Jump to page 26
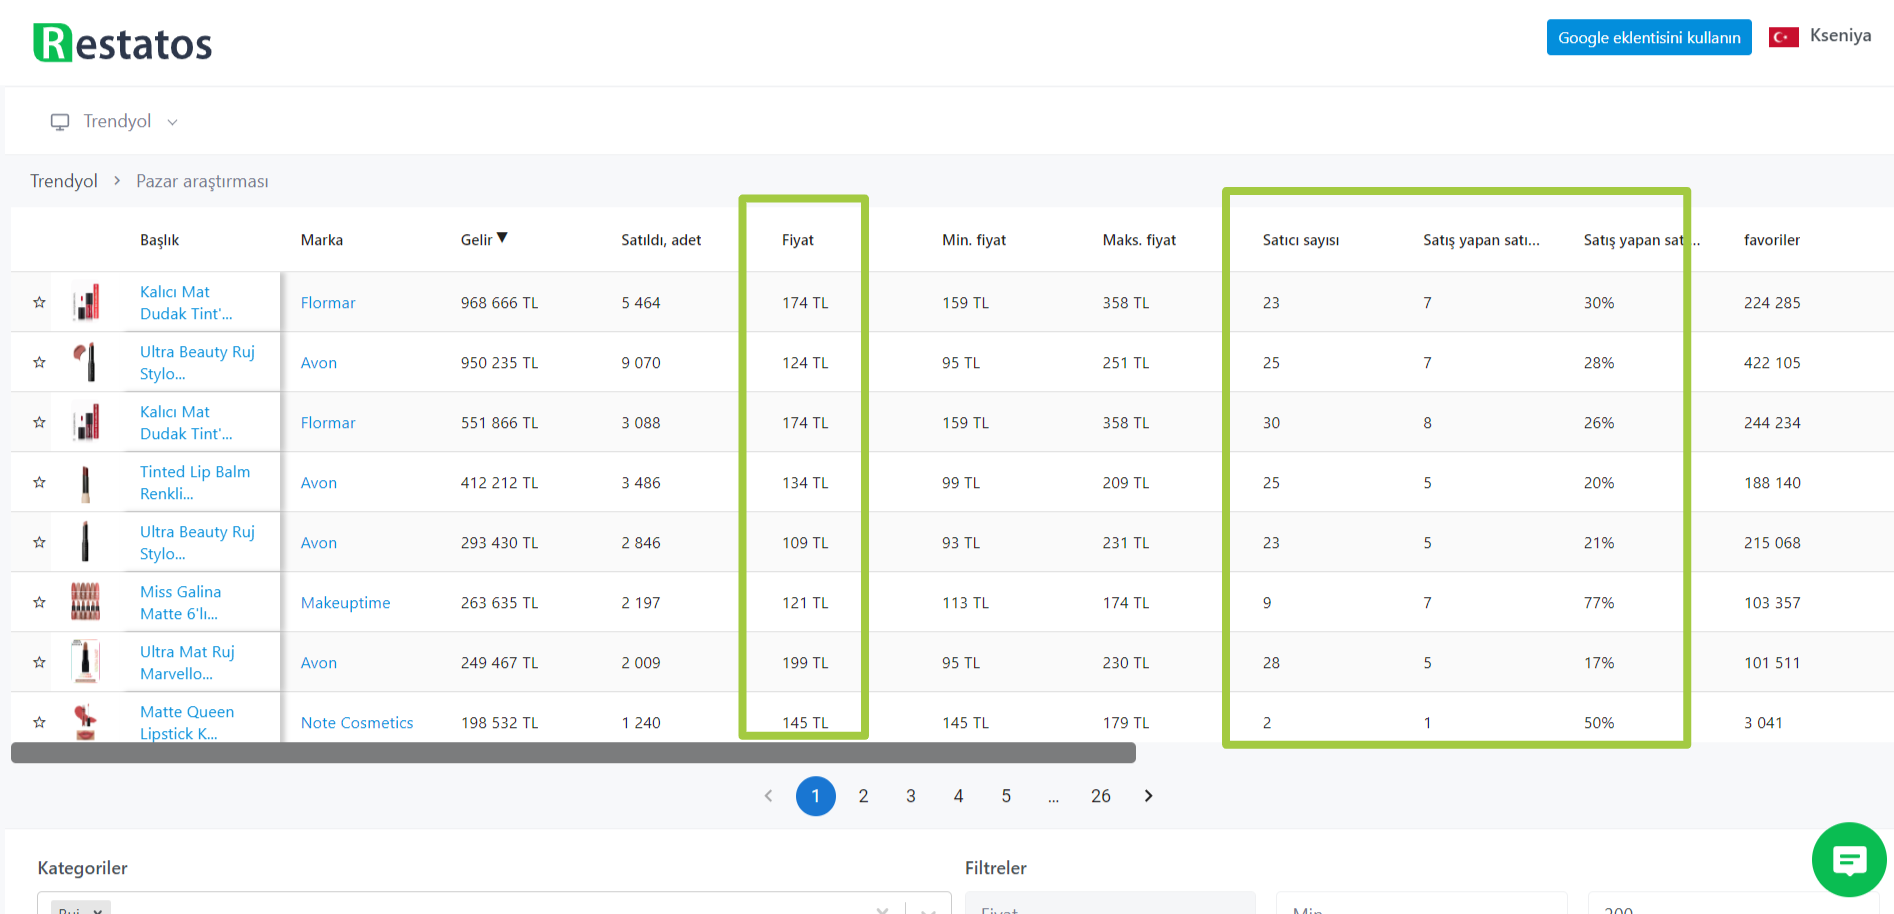The image size is (1894, 914). click(x=1101, y=796)
